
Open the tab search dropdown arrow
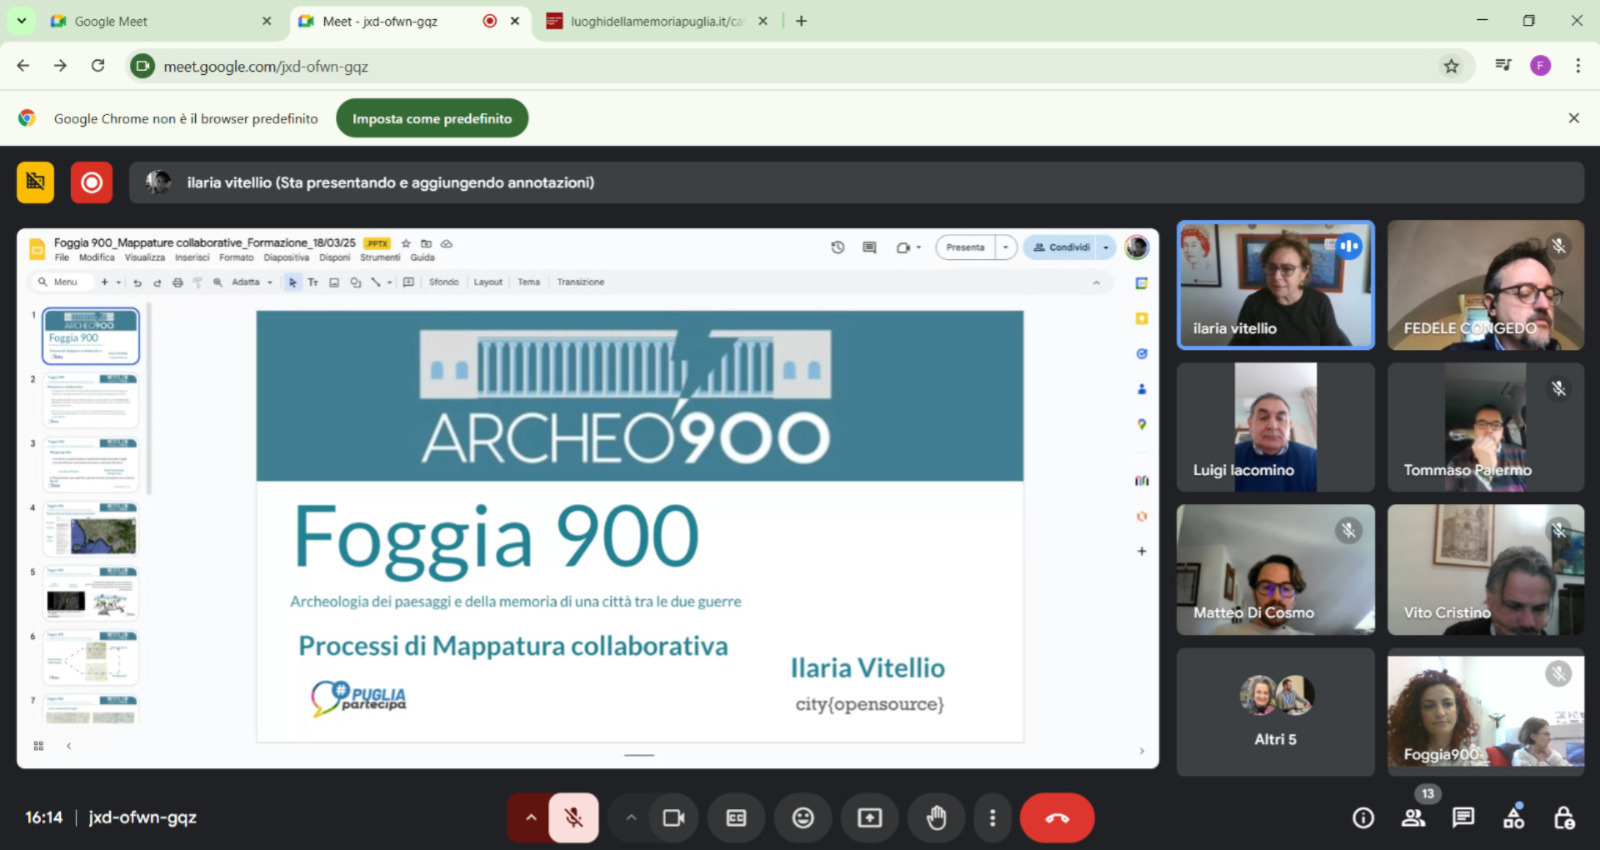pyautogui.click(x=21, y=20)
